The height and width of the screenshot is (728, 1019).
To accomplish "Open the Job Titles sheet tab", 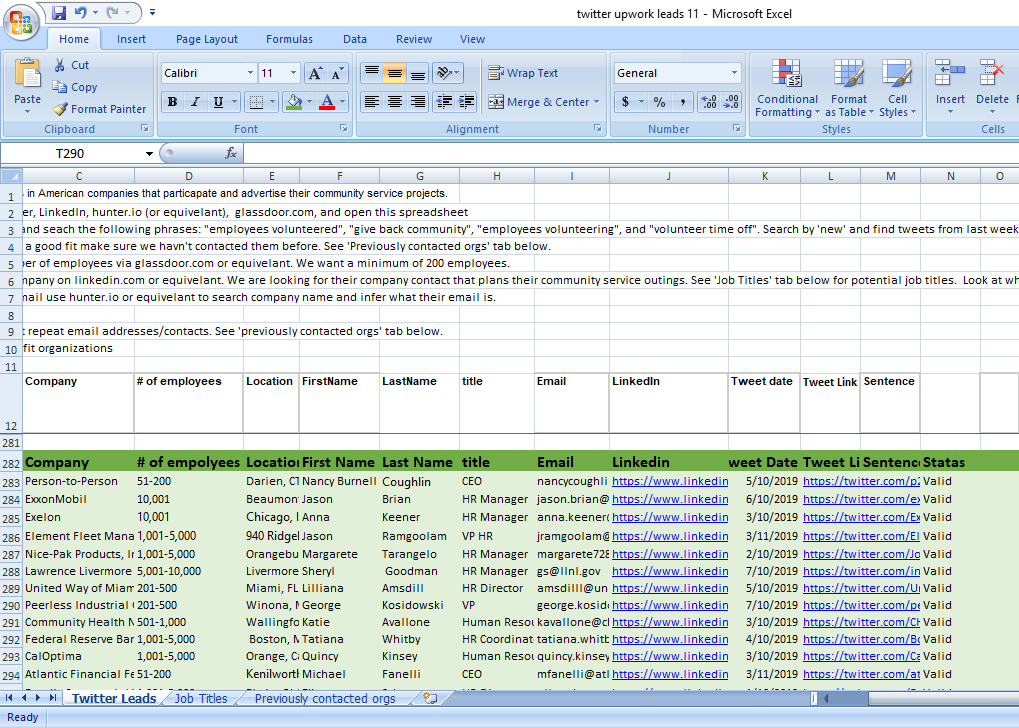I will [x=201, y=698].
